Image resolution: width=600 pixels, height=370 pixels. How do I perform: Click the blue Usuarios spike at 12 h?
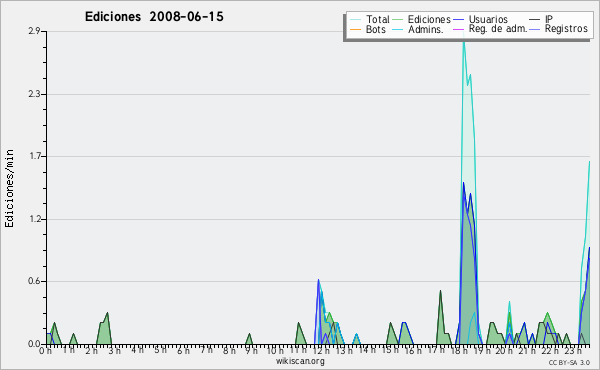pos(318,281)
